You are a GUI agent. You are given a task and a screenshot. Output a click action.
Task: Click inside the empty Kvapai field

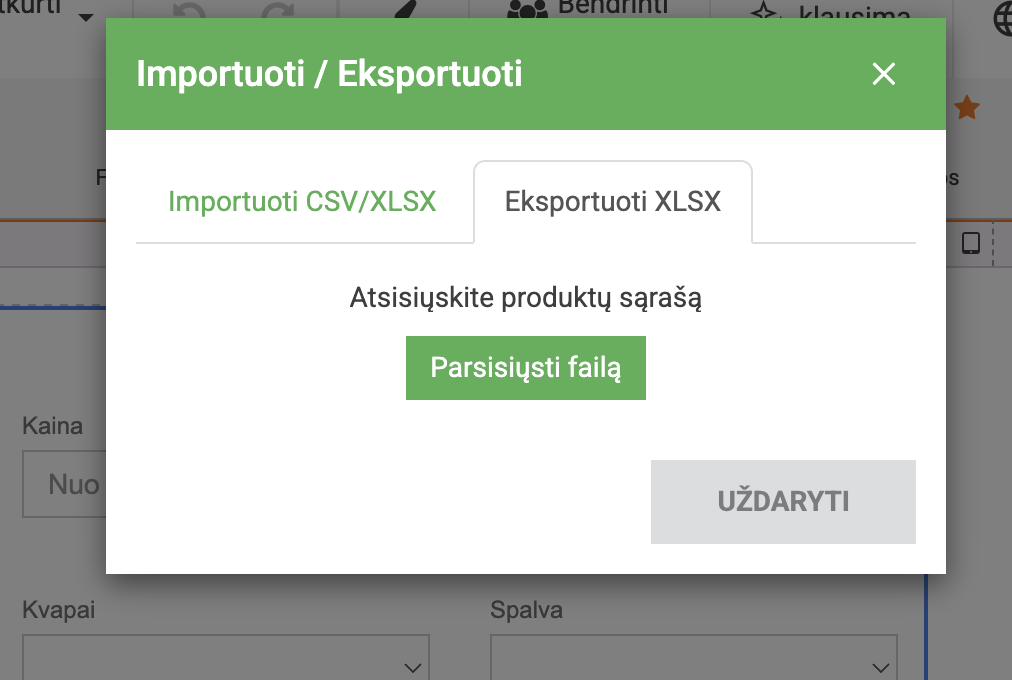click(x=200, y=658)
